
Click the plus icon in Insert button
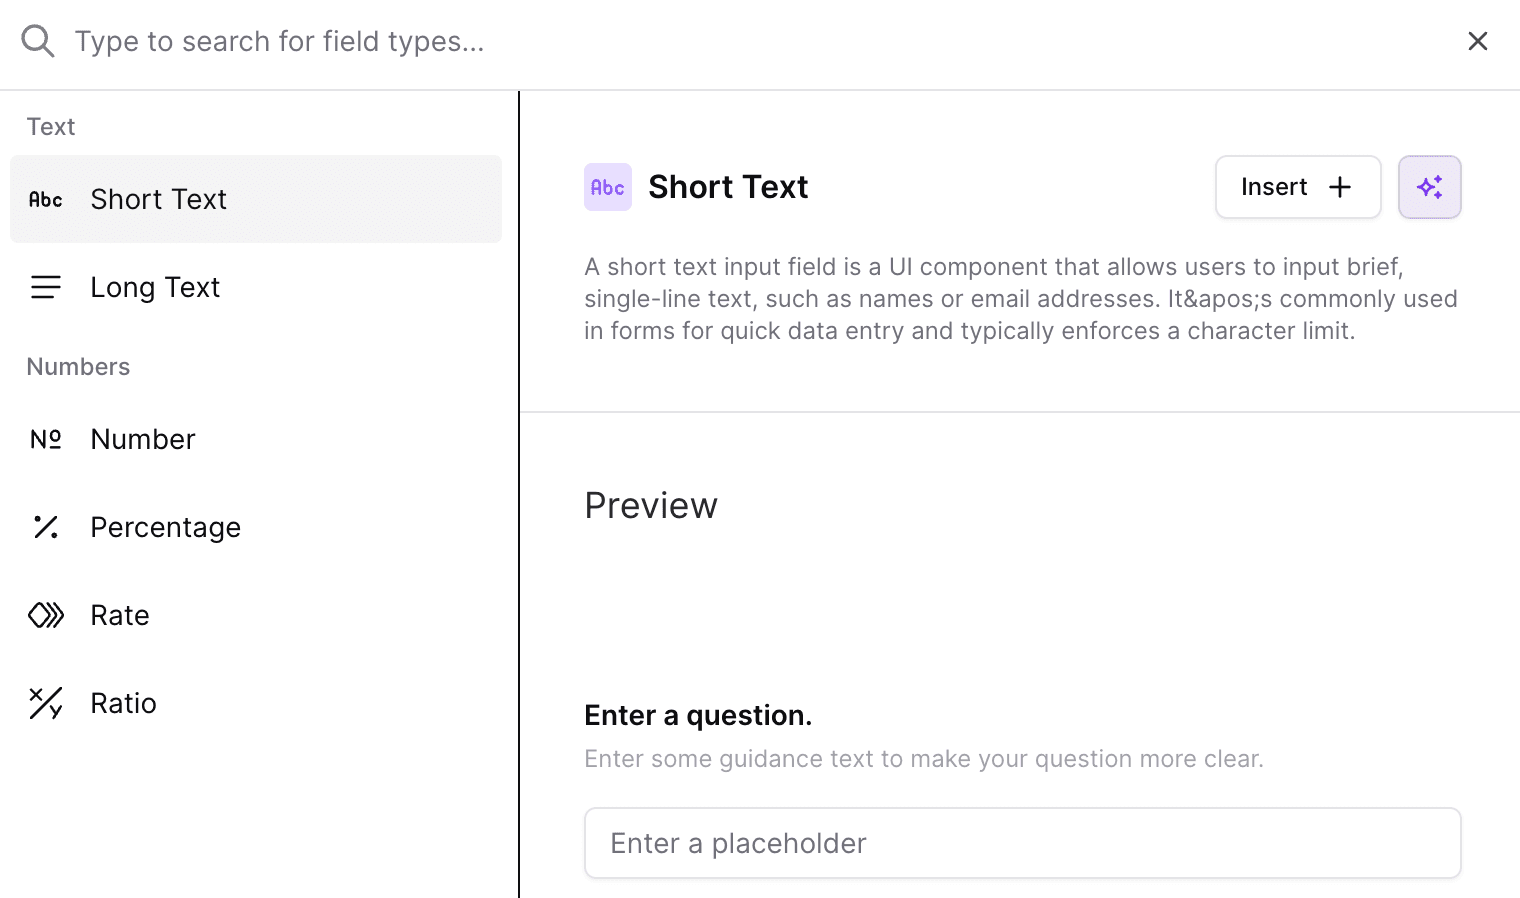coord(1340,187)
